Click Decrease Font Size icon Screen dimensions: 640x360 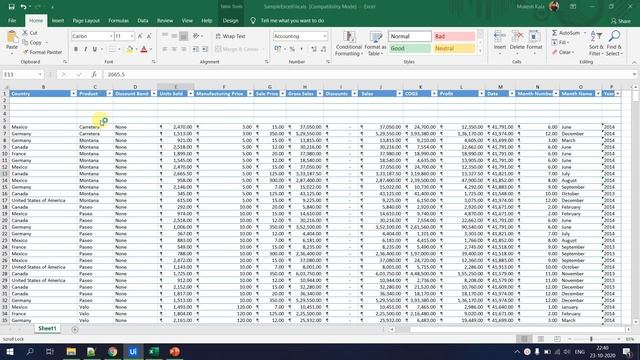click(x=149, y=36)
